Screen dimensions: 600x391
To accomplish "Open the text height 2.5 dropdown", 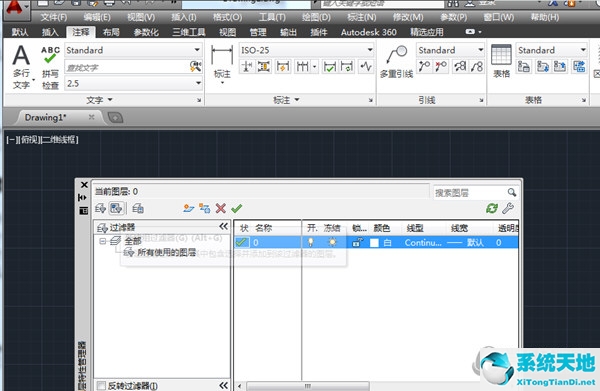I will click(198, 83).
